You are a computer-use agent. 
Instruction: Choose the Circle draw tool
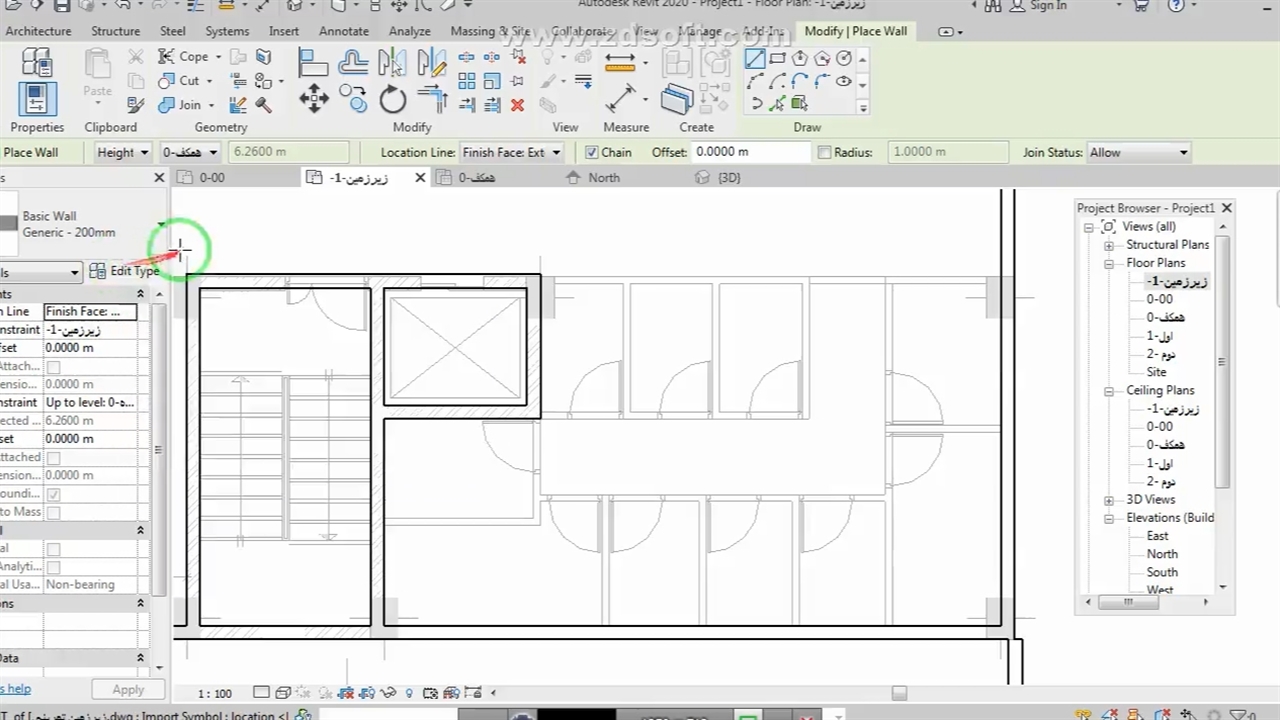pos(844,58)
